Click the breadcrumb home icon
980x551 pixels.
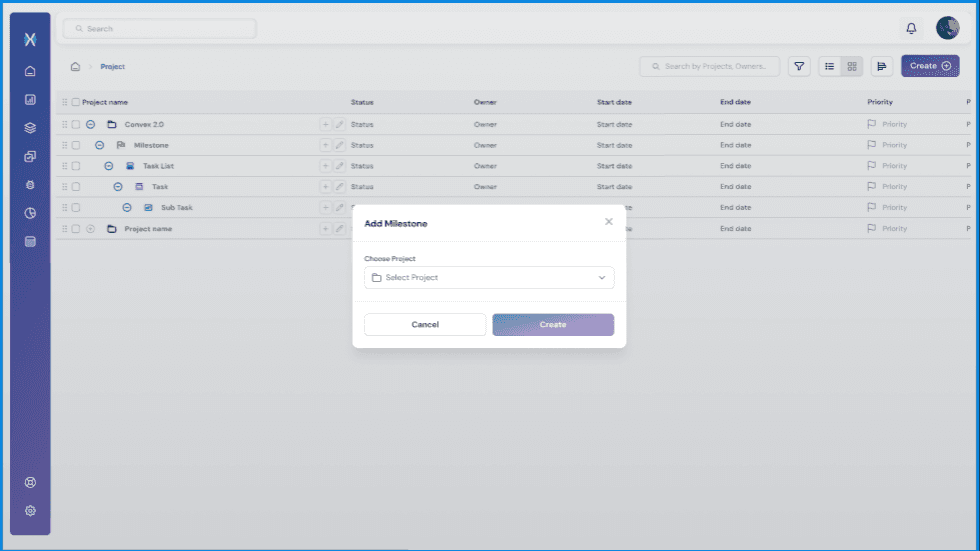pos(75,66)
